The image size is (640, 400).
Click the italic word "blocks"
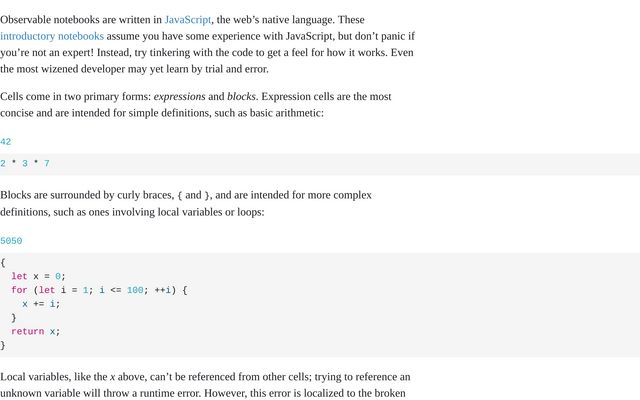pos(241,97)
